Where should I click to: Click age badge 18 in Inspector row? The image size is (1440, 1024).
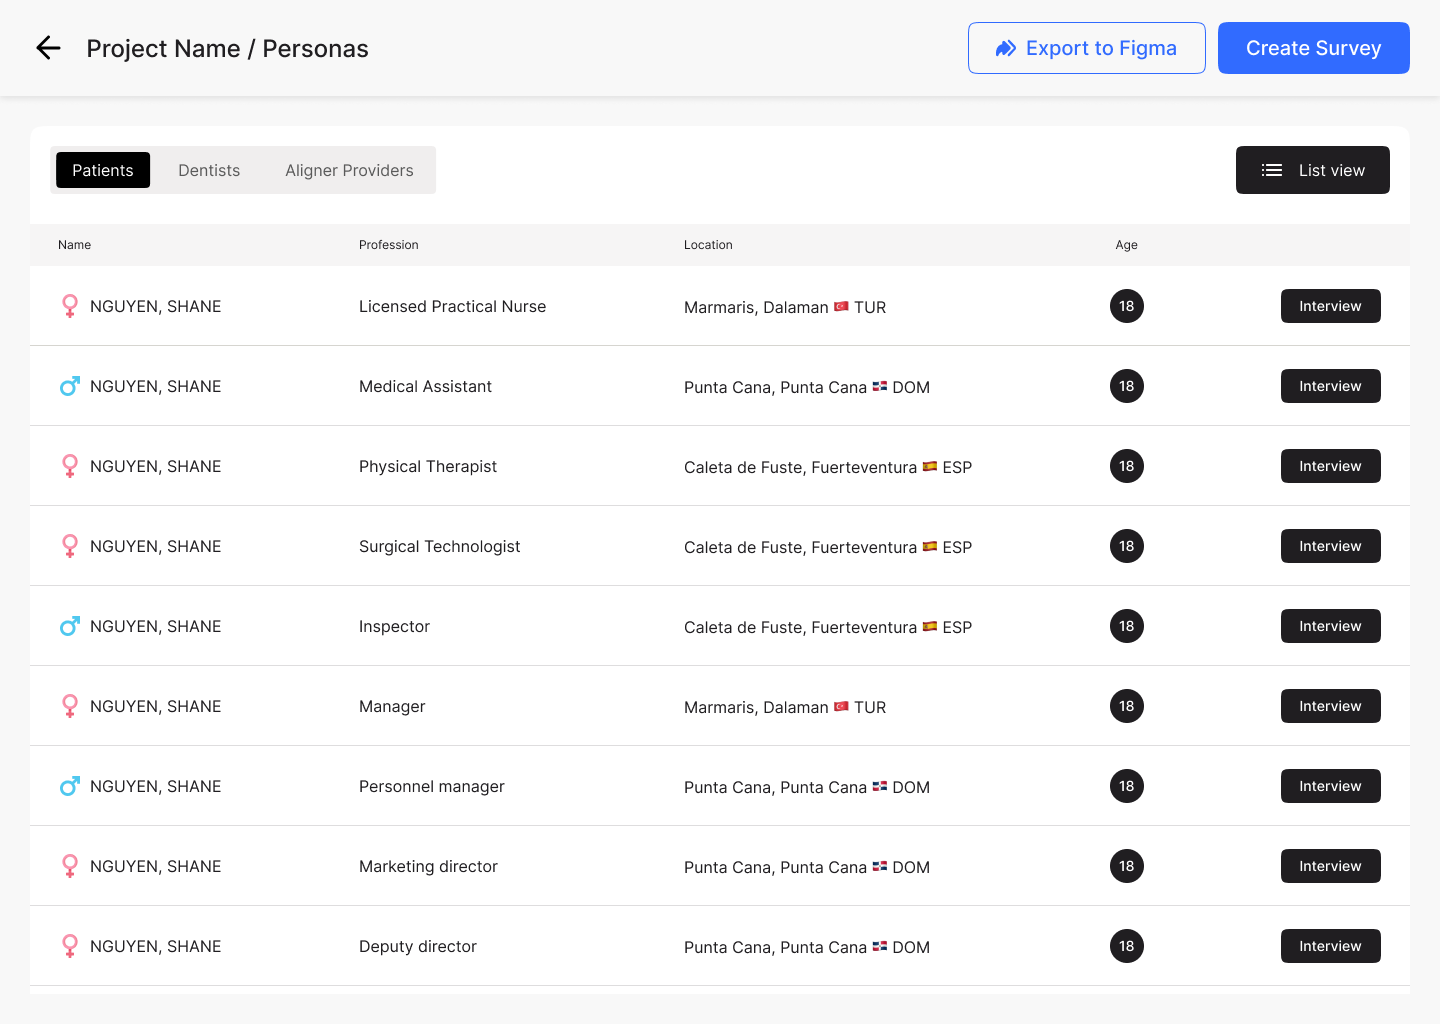(1127, 626)
